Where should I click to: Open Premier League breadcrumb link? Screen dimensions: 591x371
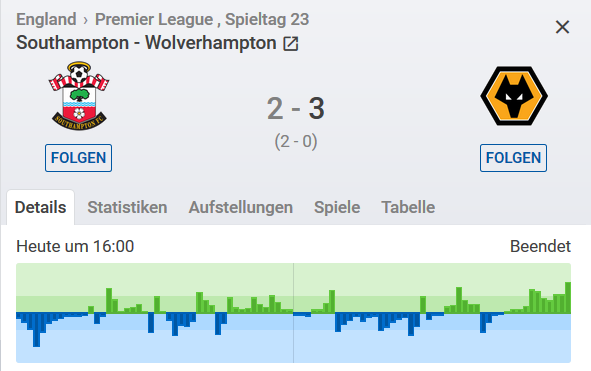[154, 19]
